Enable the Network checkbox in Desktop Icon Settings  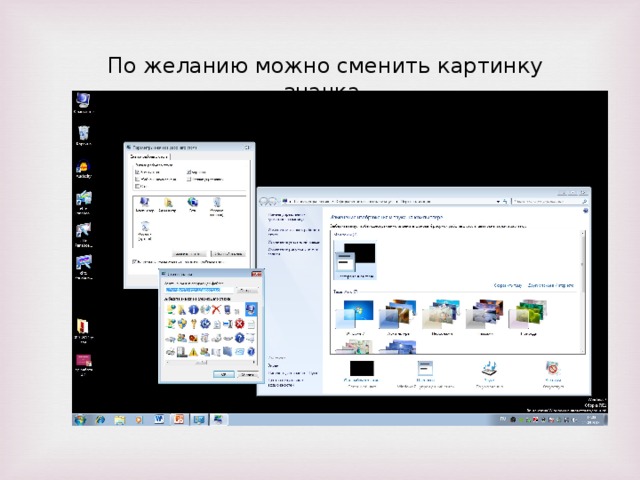pos(137,186)
